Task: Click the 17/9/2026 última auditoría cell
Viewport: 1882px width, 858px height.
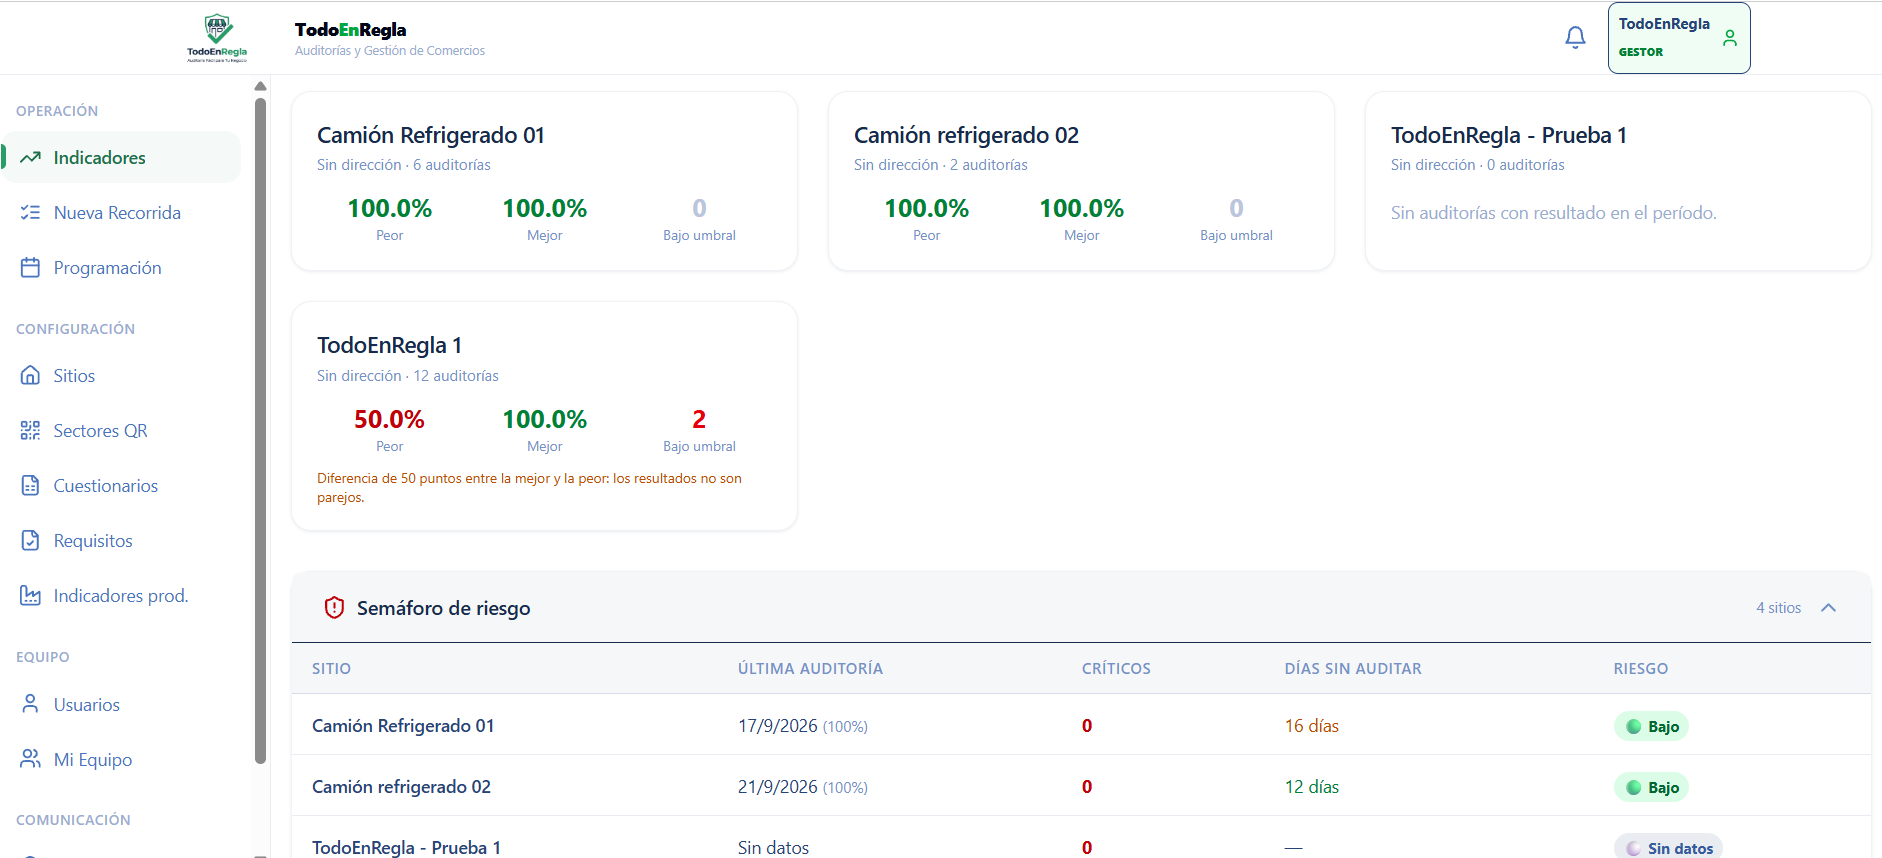Action: [803, 726]
